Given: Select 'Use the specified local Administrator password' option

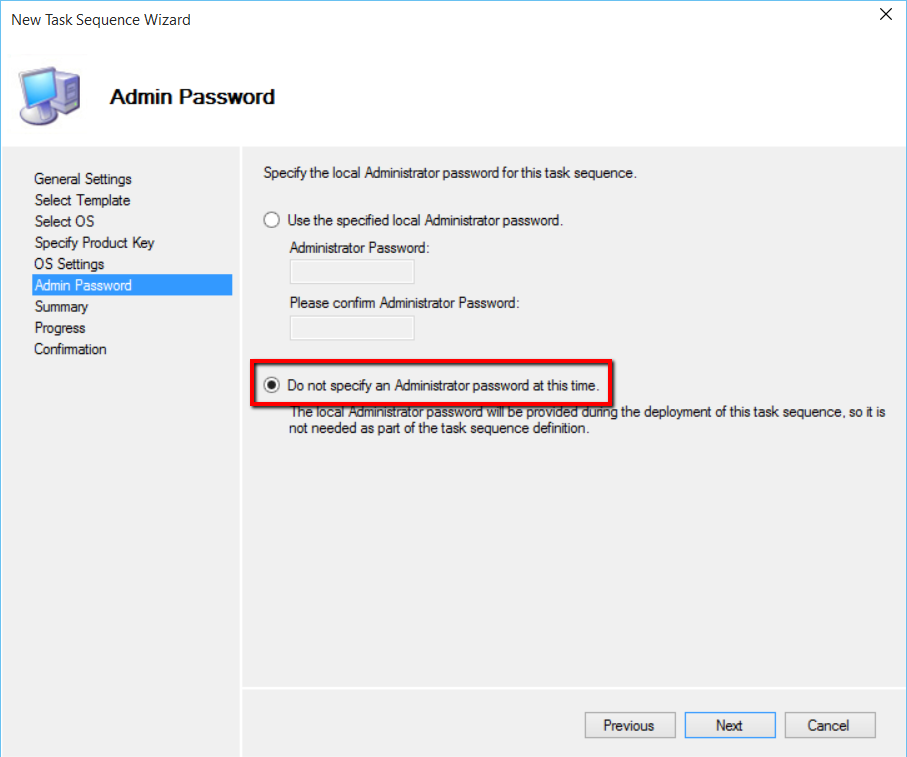Looking at the screenshot, I should pos(272,220).
